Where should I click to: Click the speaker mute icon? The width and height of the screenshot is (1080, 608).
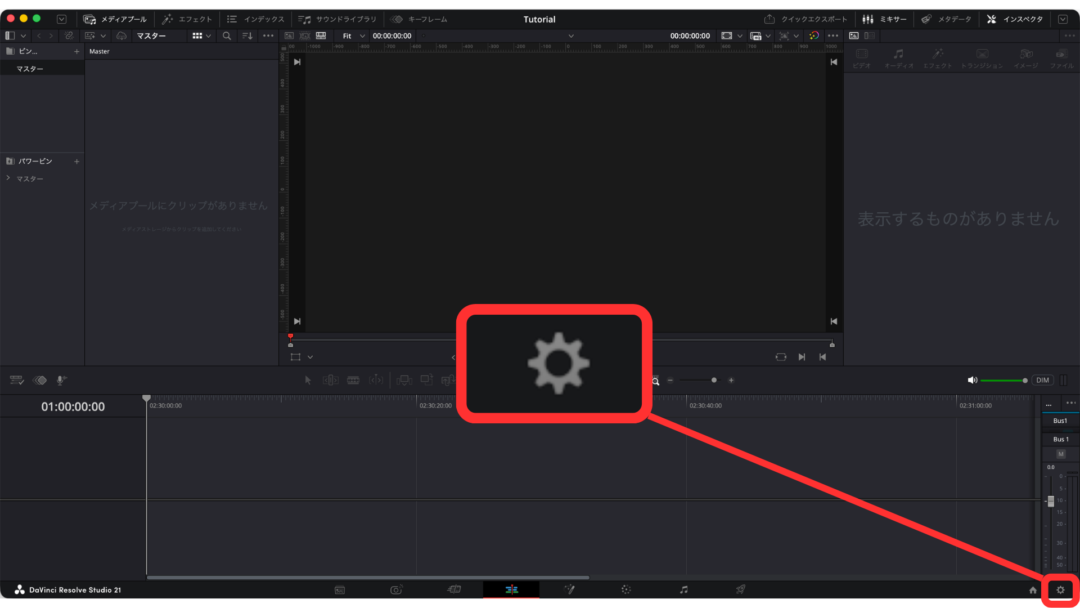click(972, 380)
